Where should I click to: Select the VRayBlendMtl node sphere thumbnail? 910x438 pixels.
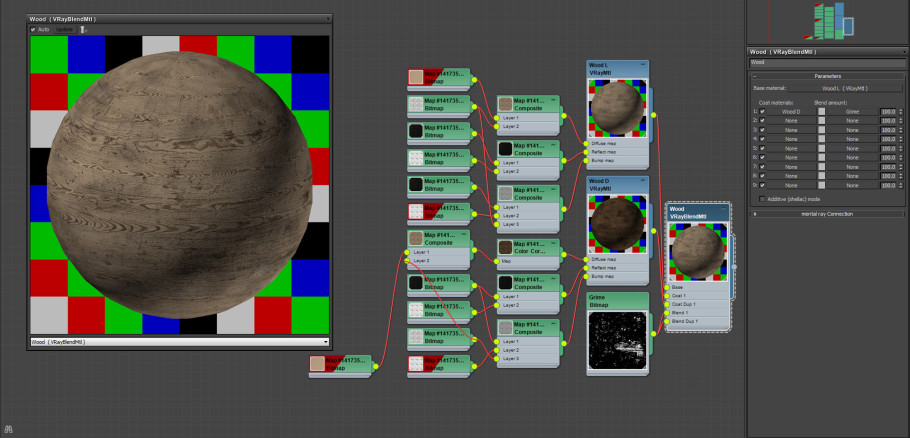click(698, 252)
